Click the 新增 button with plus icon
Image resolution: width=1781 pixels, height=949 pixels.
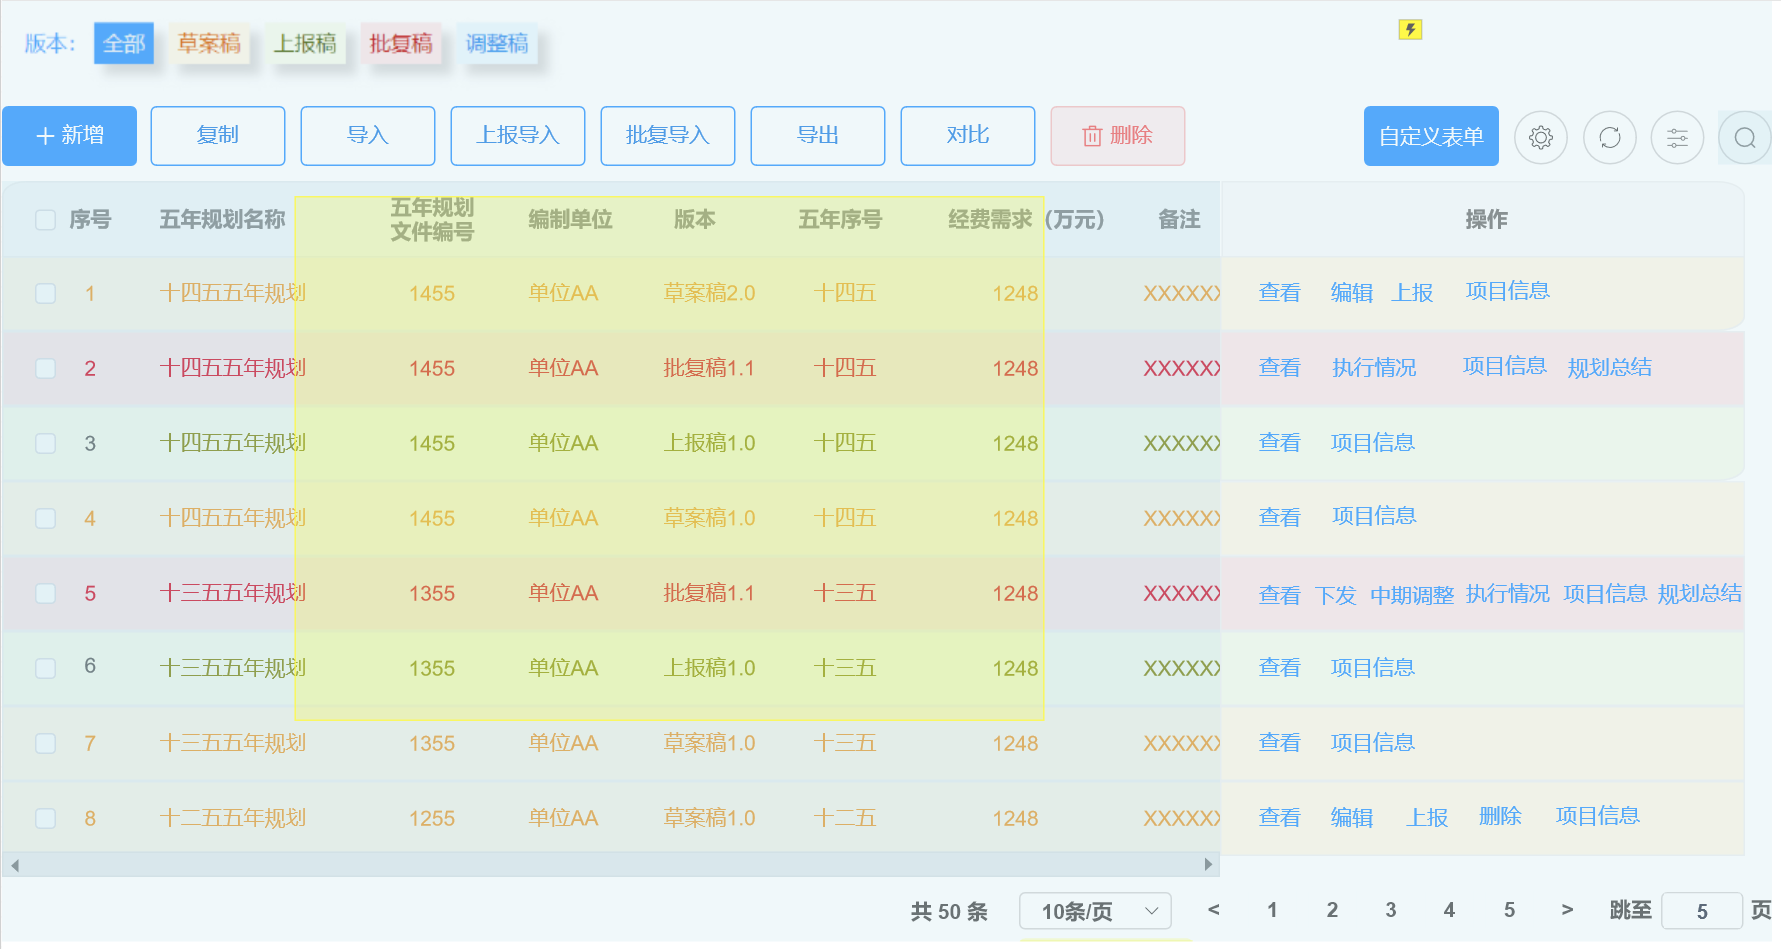point(69,136)
